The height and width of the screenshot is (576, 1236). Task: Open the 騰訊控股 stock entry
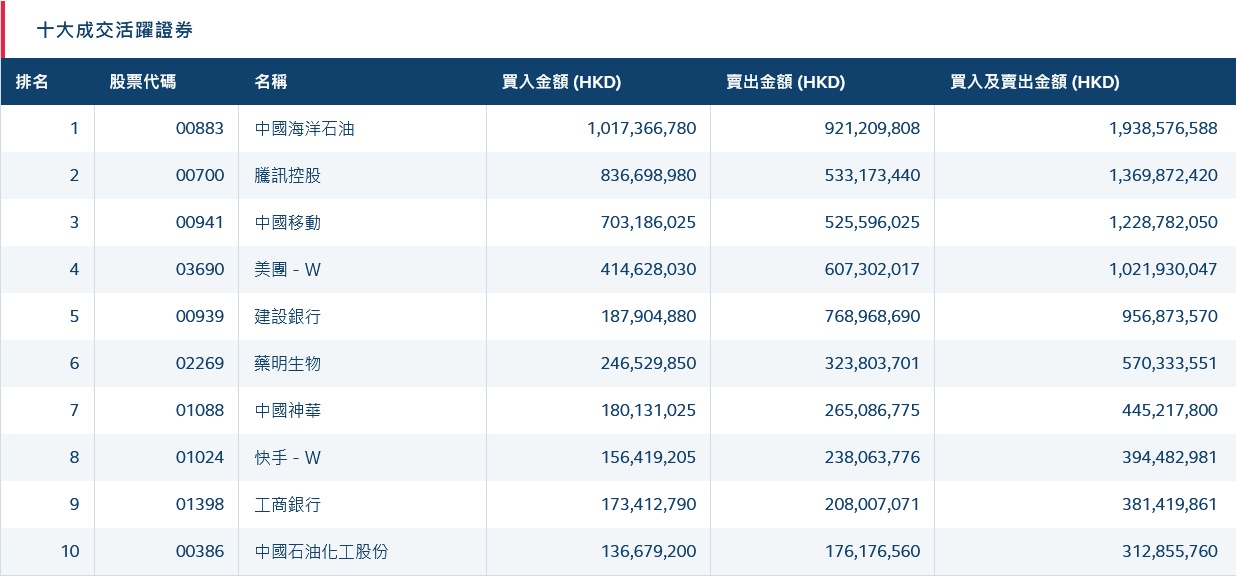pyautogui.click(x=288, y=176)
